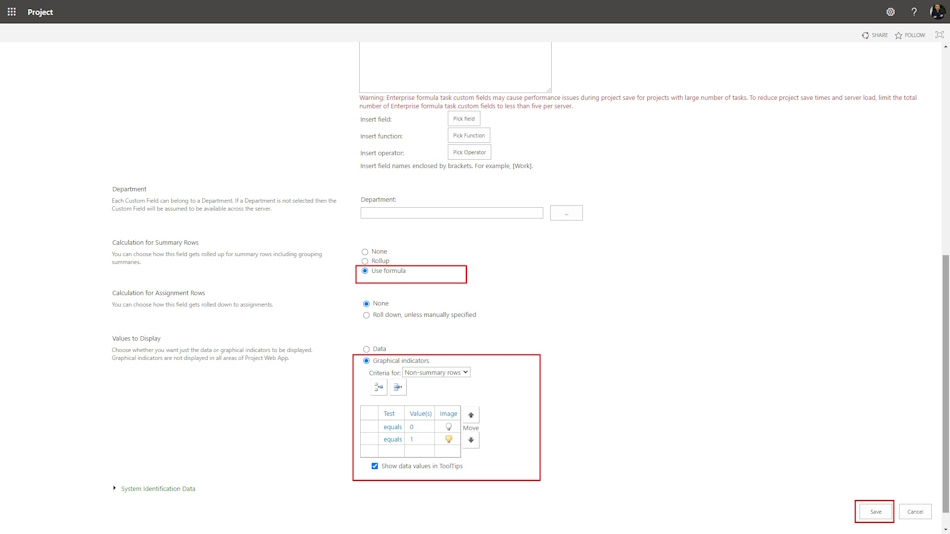Click the Pick field button
Image resolution: width=950 pixels, height=534 pixels.
click(464, 119)
